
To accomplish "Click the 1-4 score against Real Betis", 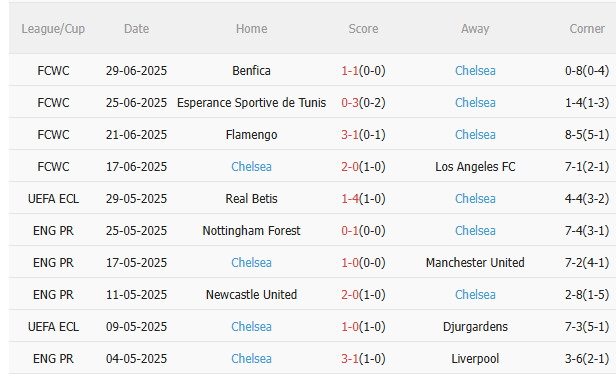I will point(350,199).
